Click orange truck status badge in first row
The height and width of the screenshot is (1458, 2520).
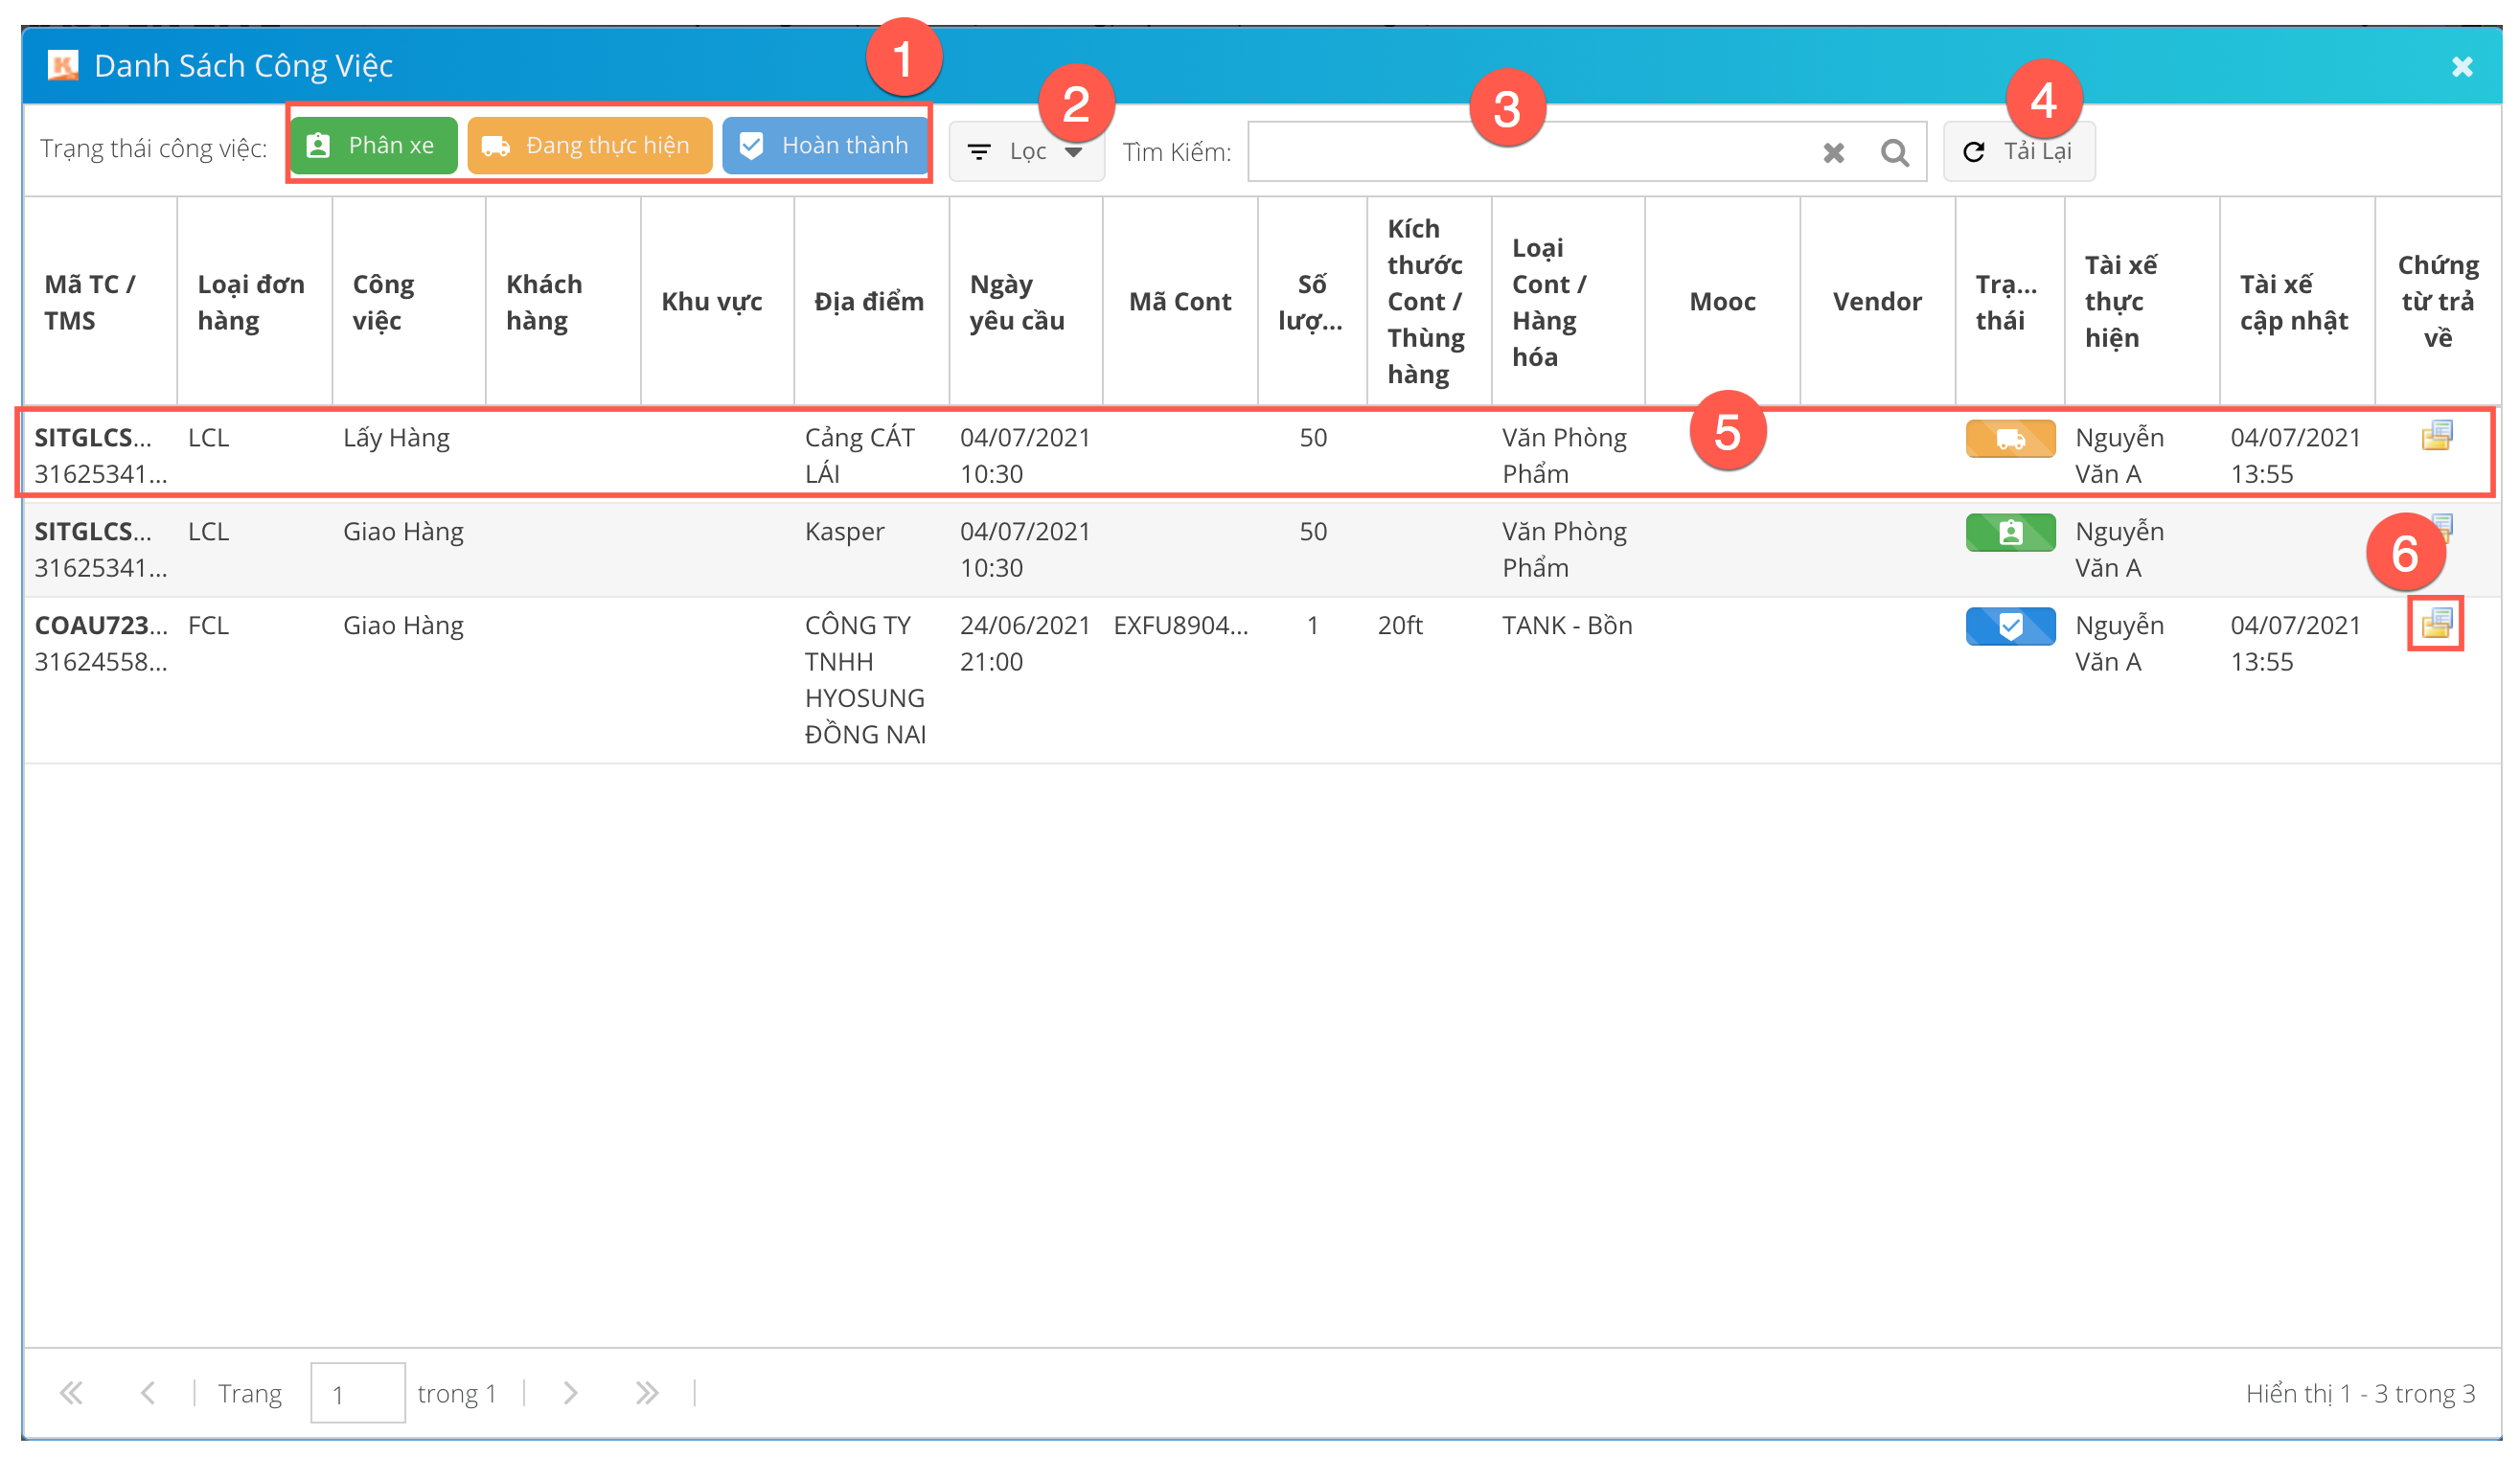coord(2009,438)
